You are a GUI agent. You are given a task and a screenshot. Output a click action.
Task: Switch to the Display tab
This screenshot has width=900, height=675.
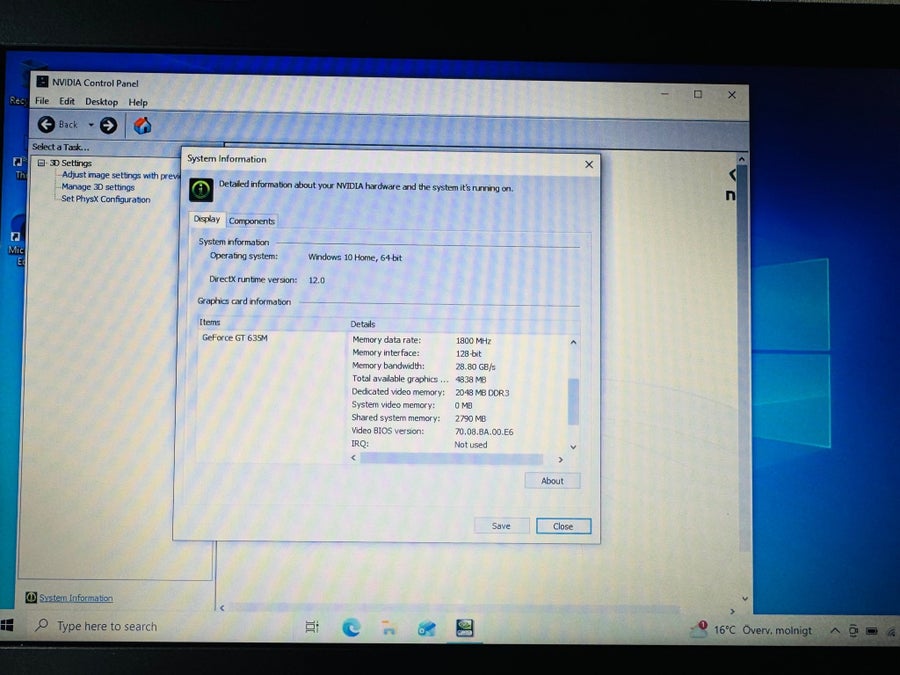coord(207,219)
